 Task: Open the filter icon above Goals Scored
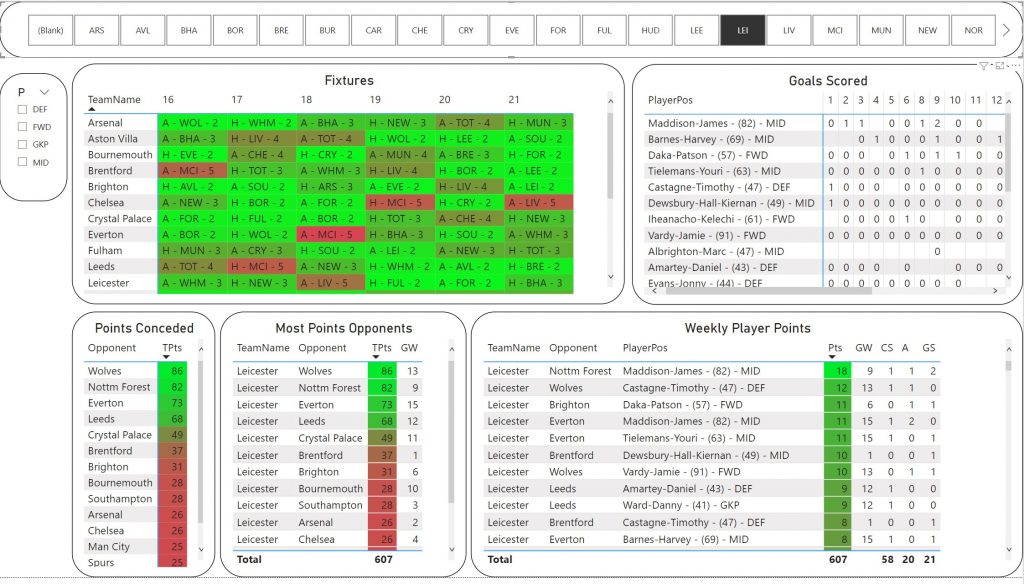pyautogui.click(x=984, y=66)
